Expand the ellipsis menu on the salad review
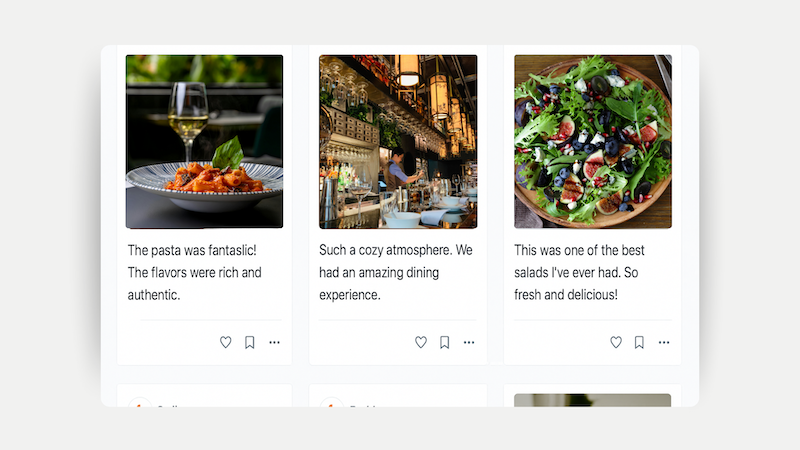The image size is (800, 450). tap(664, 342)
